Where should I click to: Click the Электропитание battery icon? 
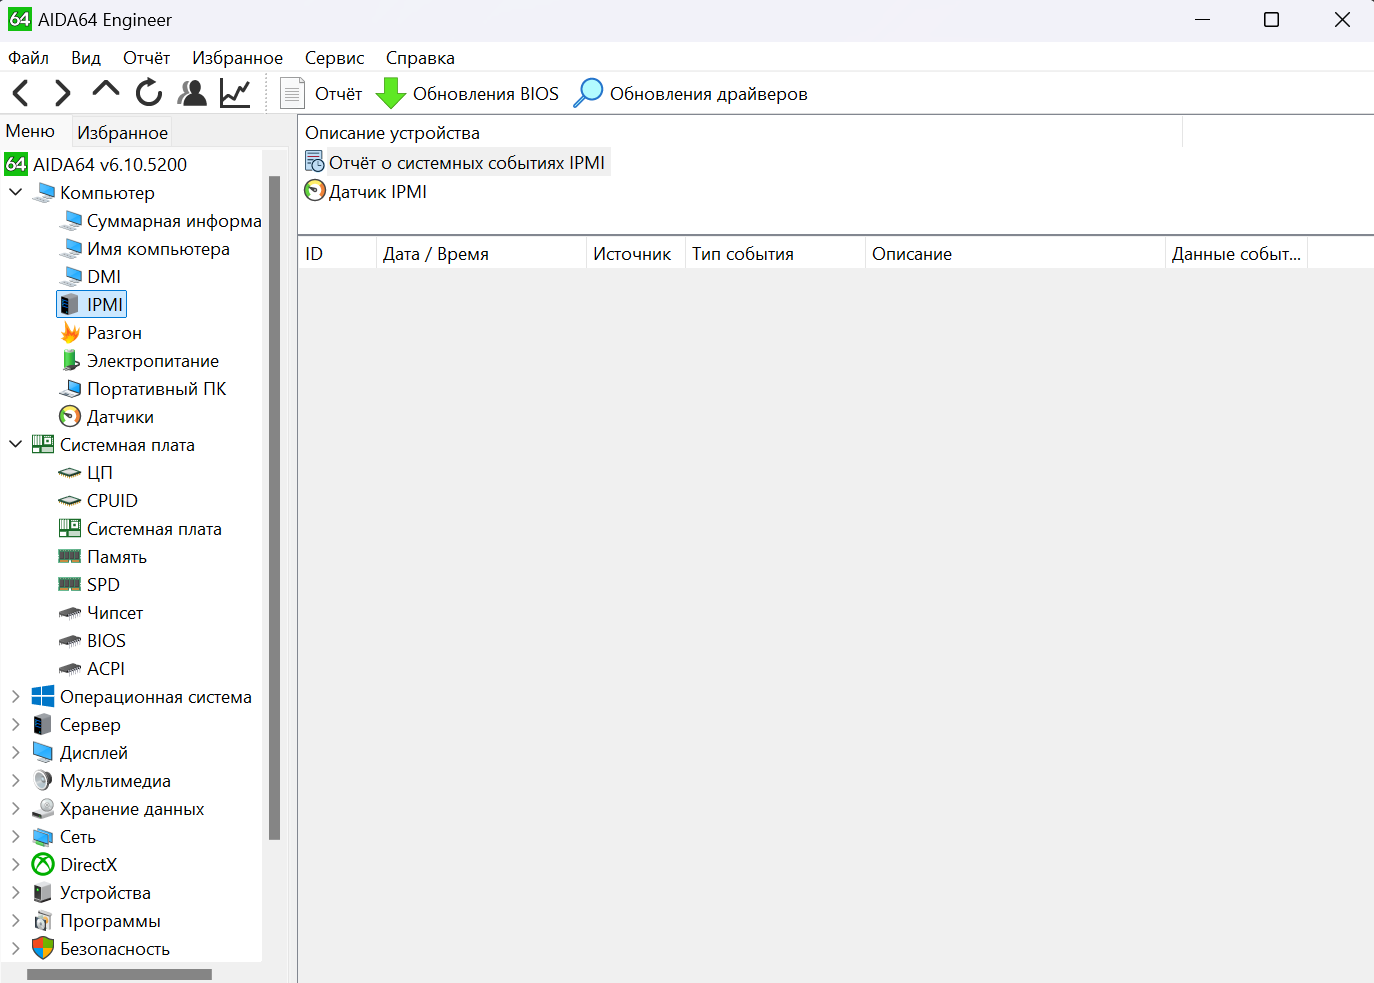click(70, 360)
